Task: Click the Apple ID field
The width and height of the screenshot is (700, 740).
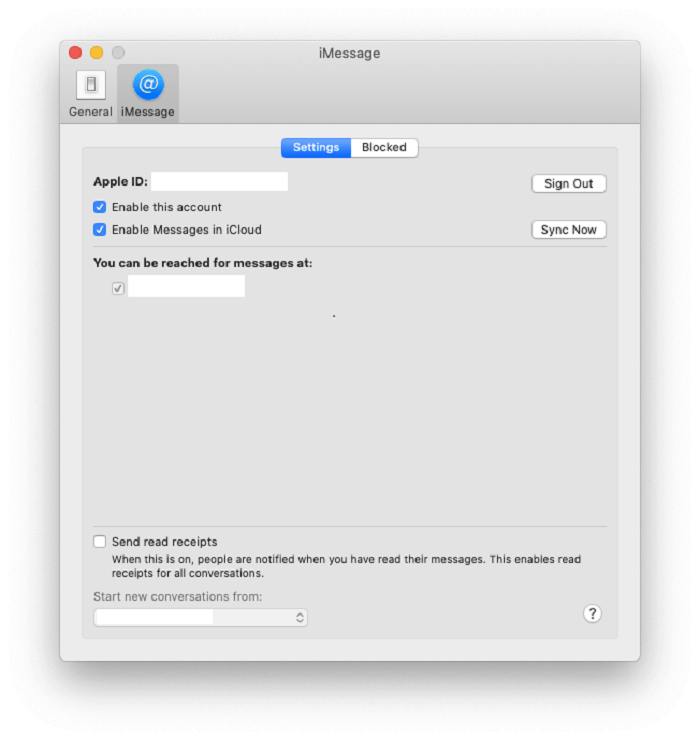Action: (x=219, y=182)
